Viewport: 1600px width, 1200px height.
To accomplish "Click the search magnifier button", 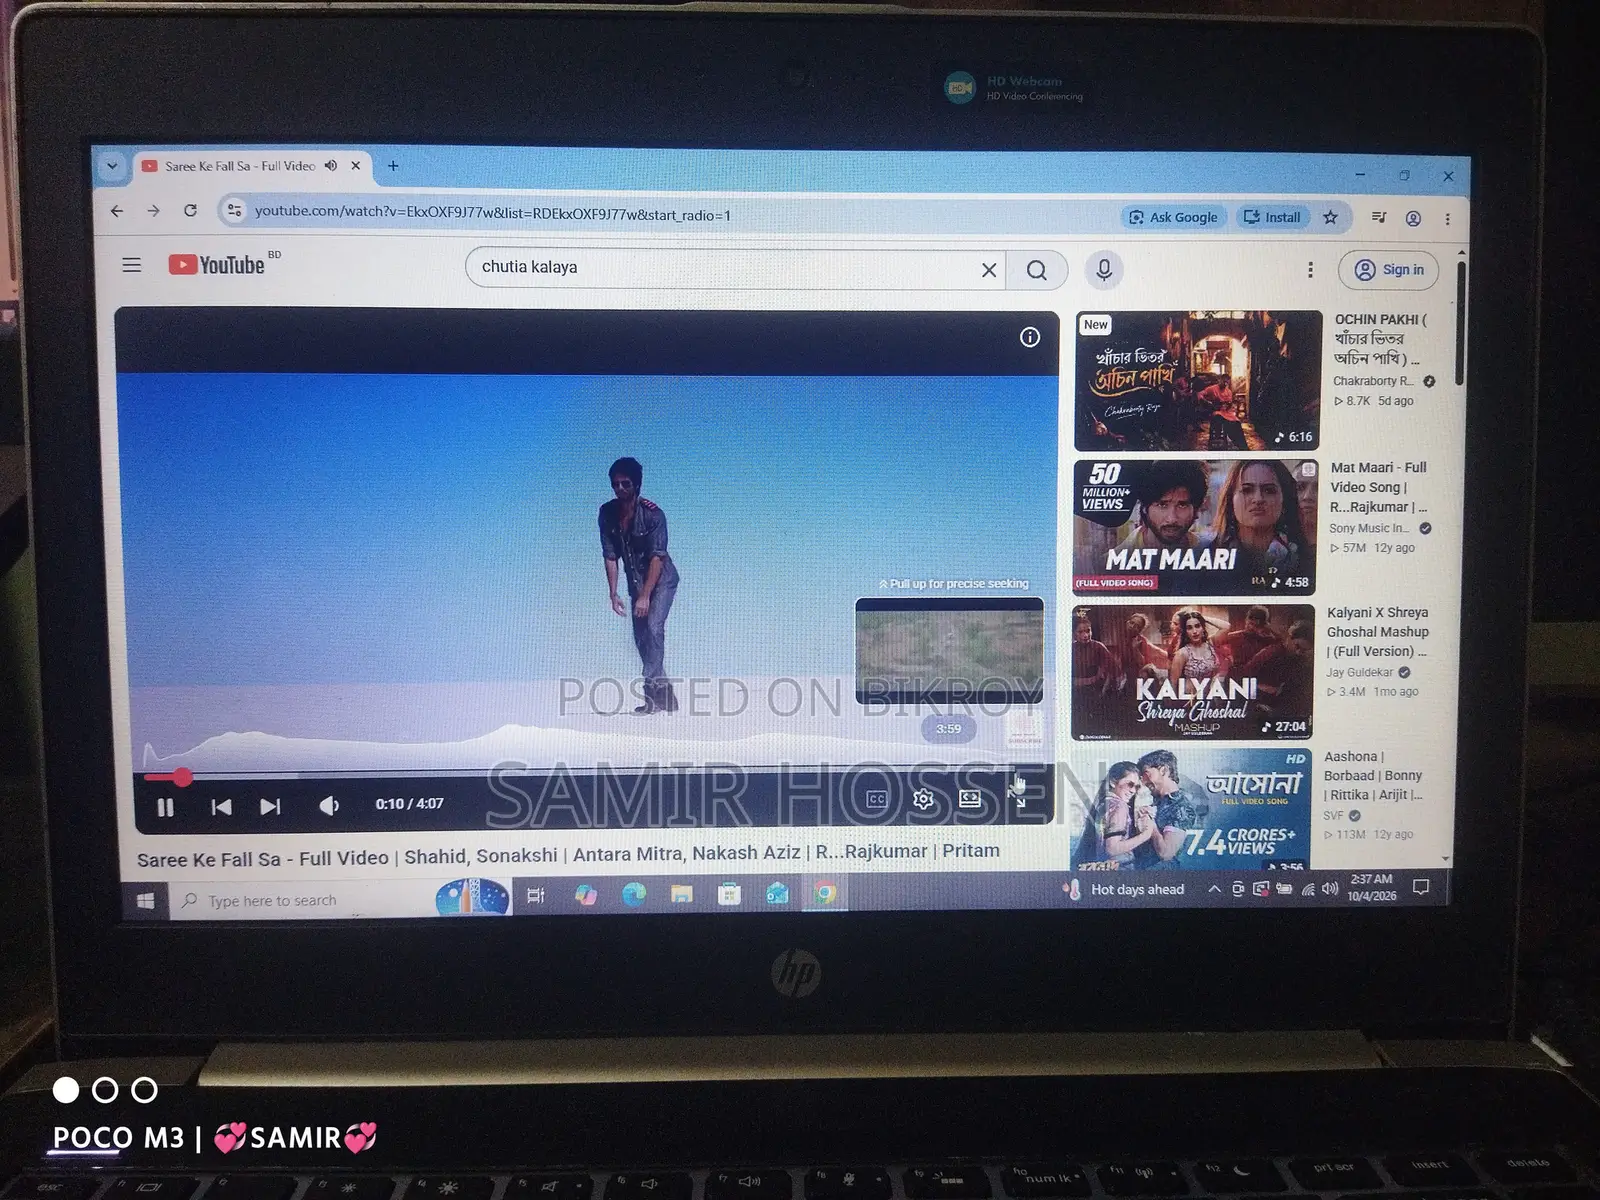I will [x=1037, y=270].
